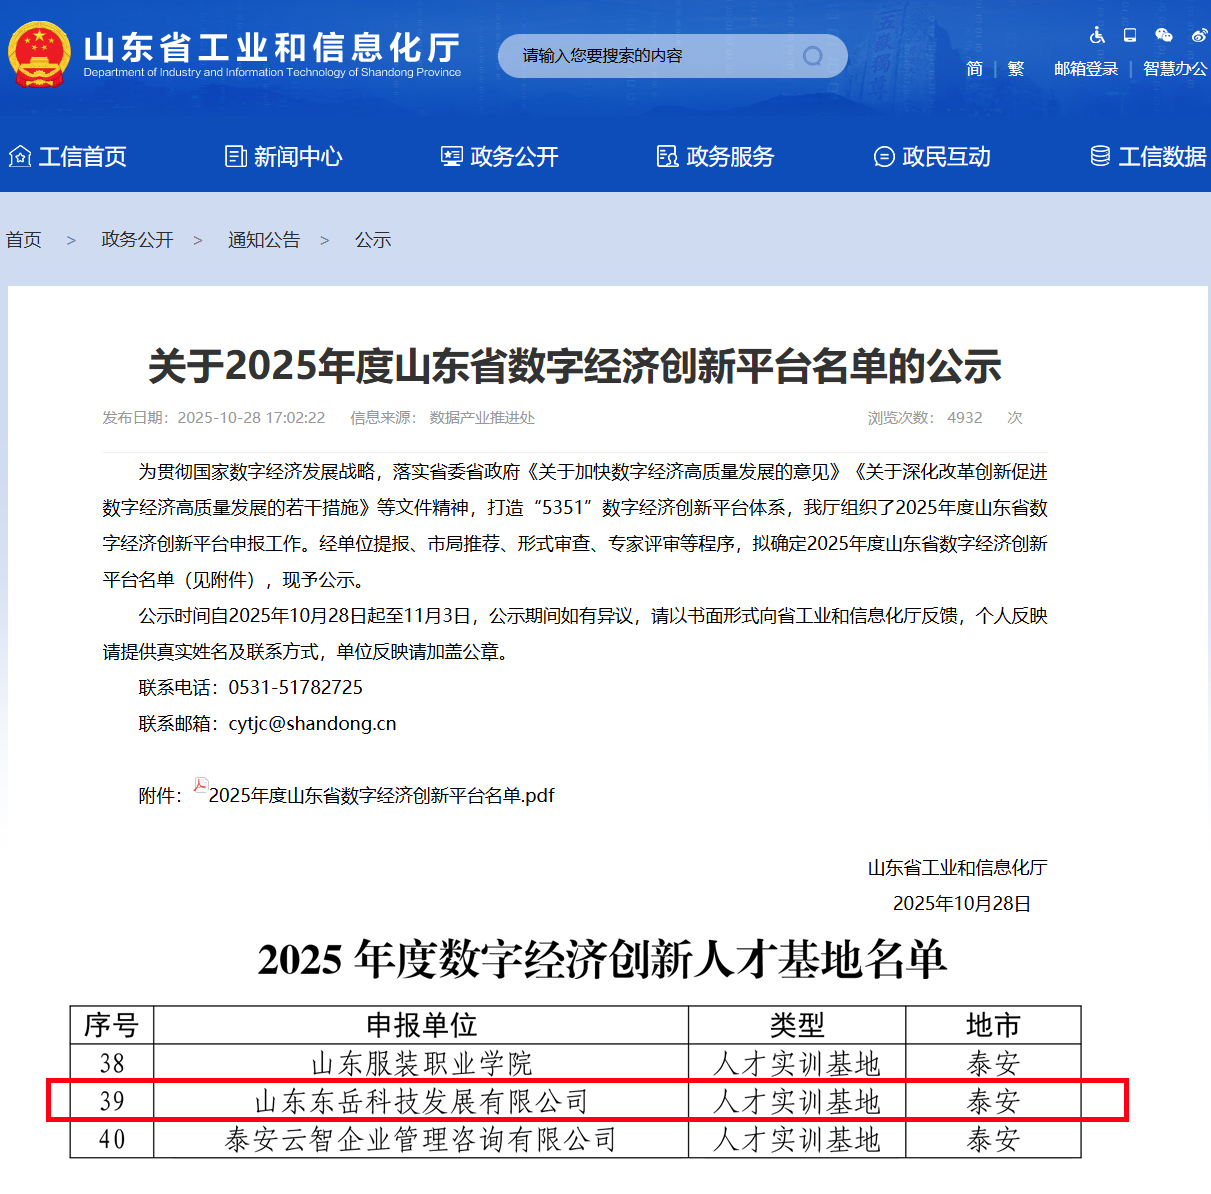
Task: Click the WeChat icon in header
Action: 1163,35
